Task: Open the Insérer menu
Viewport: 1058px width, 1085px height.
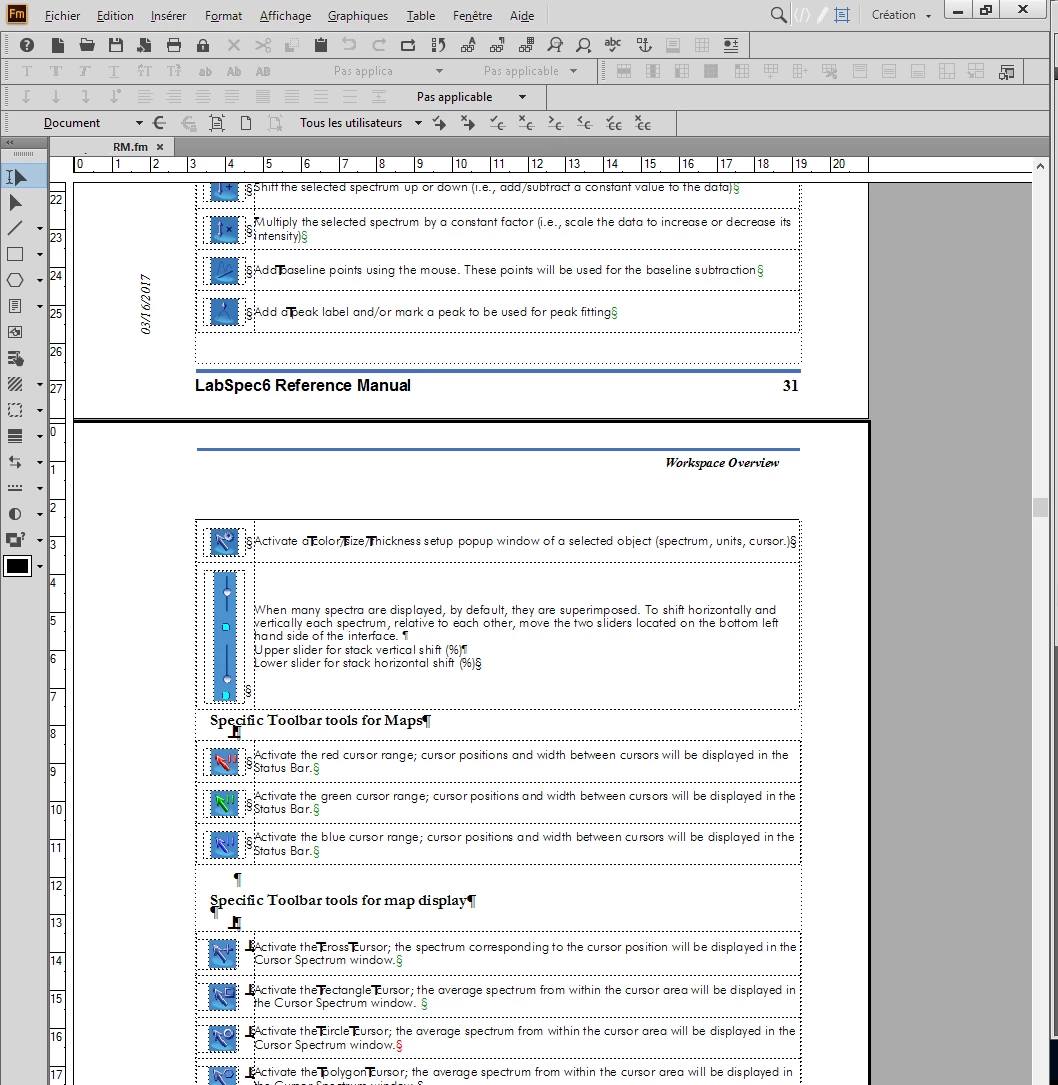Action: [168, 15]
